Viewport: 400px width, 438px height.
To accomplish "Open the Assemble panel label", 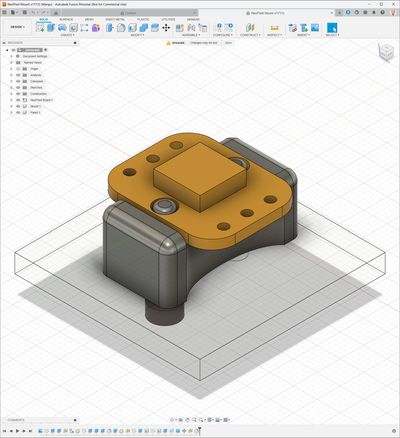I will tap(191, 35).
